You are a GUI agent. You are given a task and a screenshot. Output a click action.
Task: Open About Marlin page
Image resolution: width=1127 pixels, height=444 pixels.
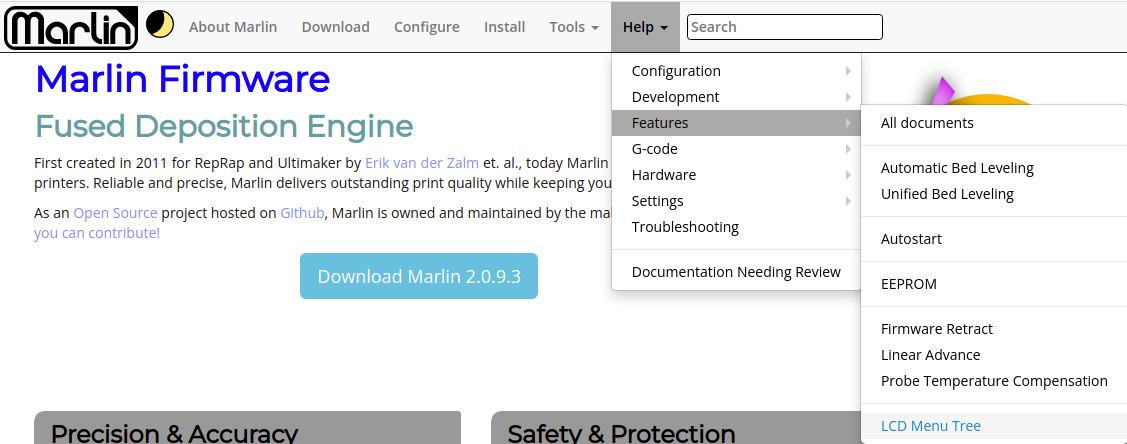point(233,27)
